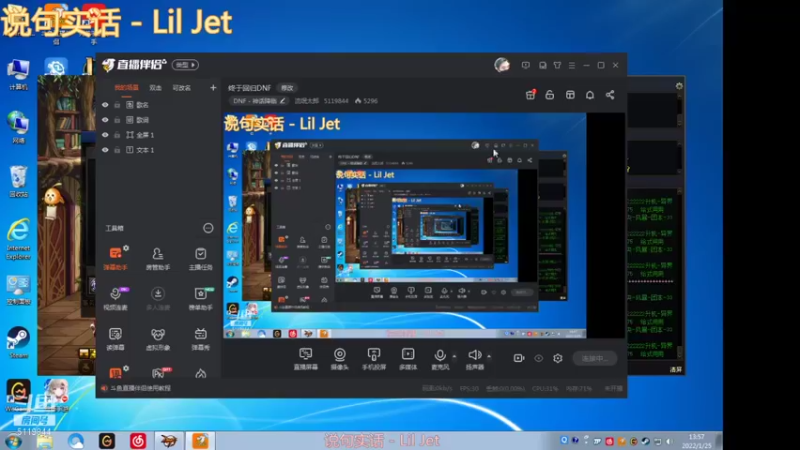Lock the 文本 1 layer

(117, 150)
